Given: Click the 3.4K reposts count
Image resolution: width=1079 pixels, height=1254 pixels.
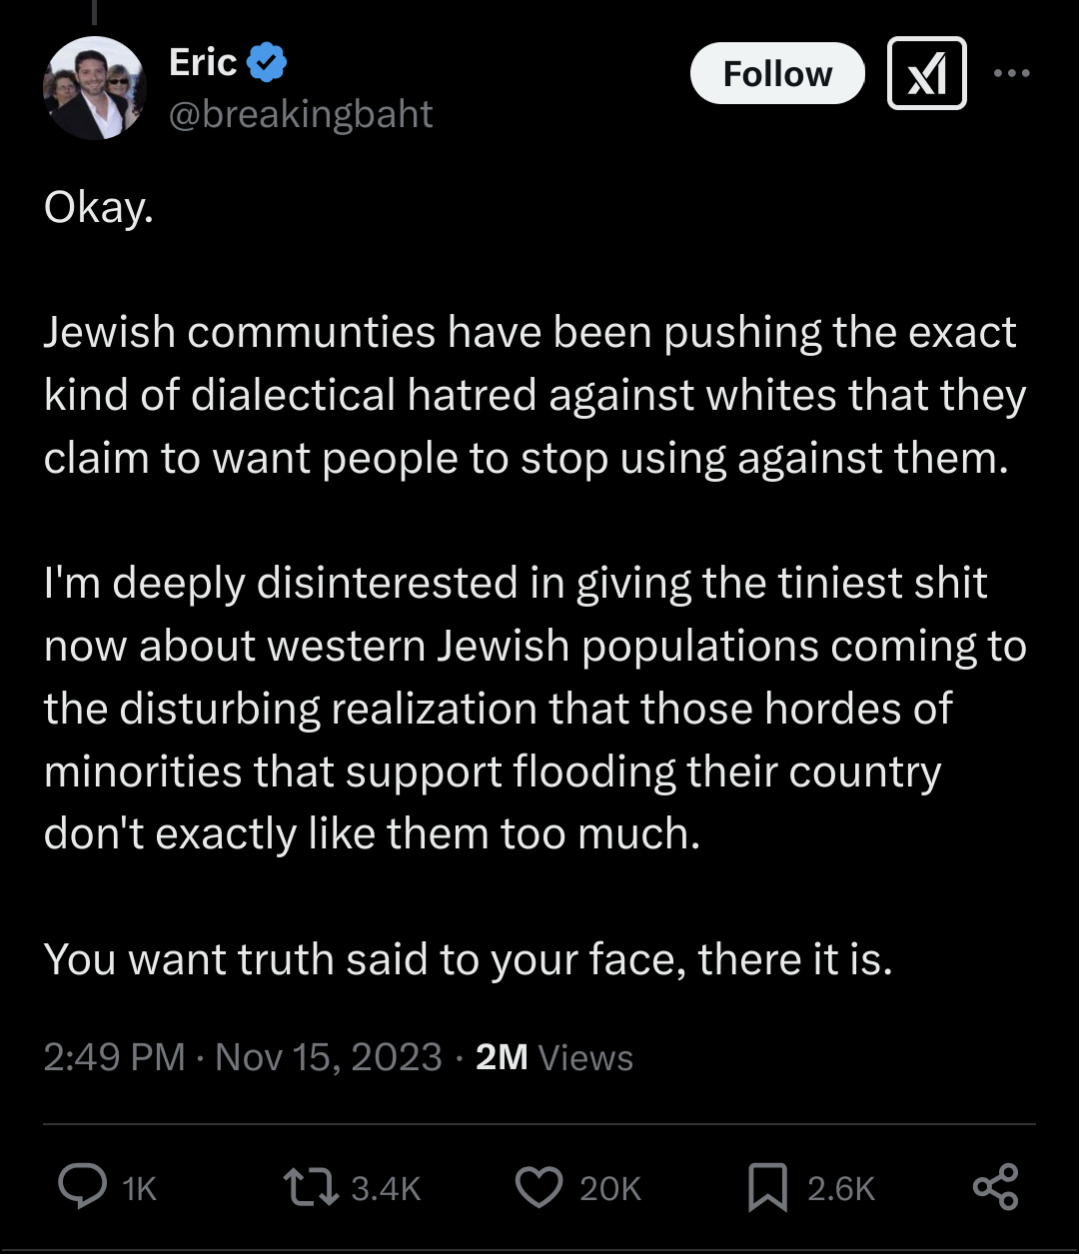Looking at the screenshot, I should pos(386,1188).
